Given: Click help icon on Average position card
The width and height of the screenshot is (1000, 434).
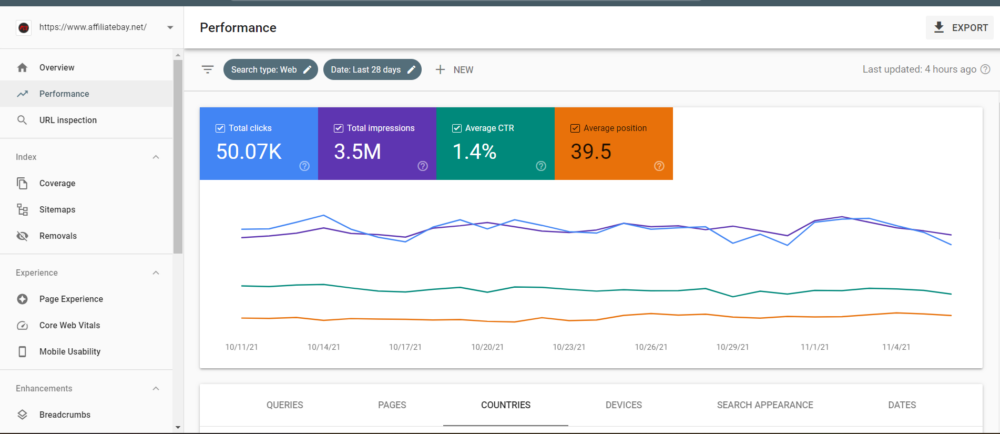Looking at the screenshot, I should click(659, 166).
